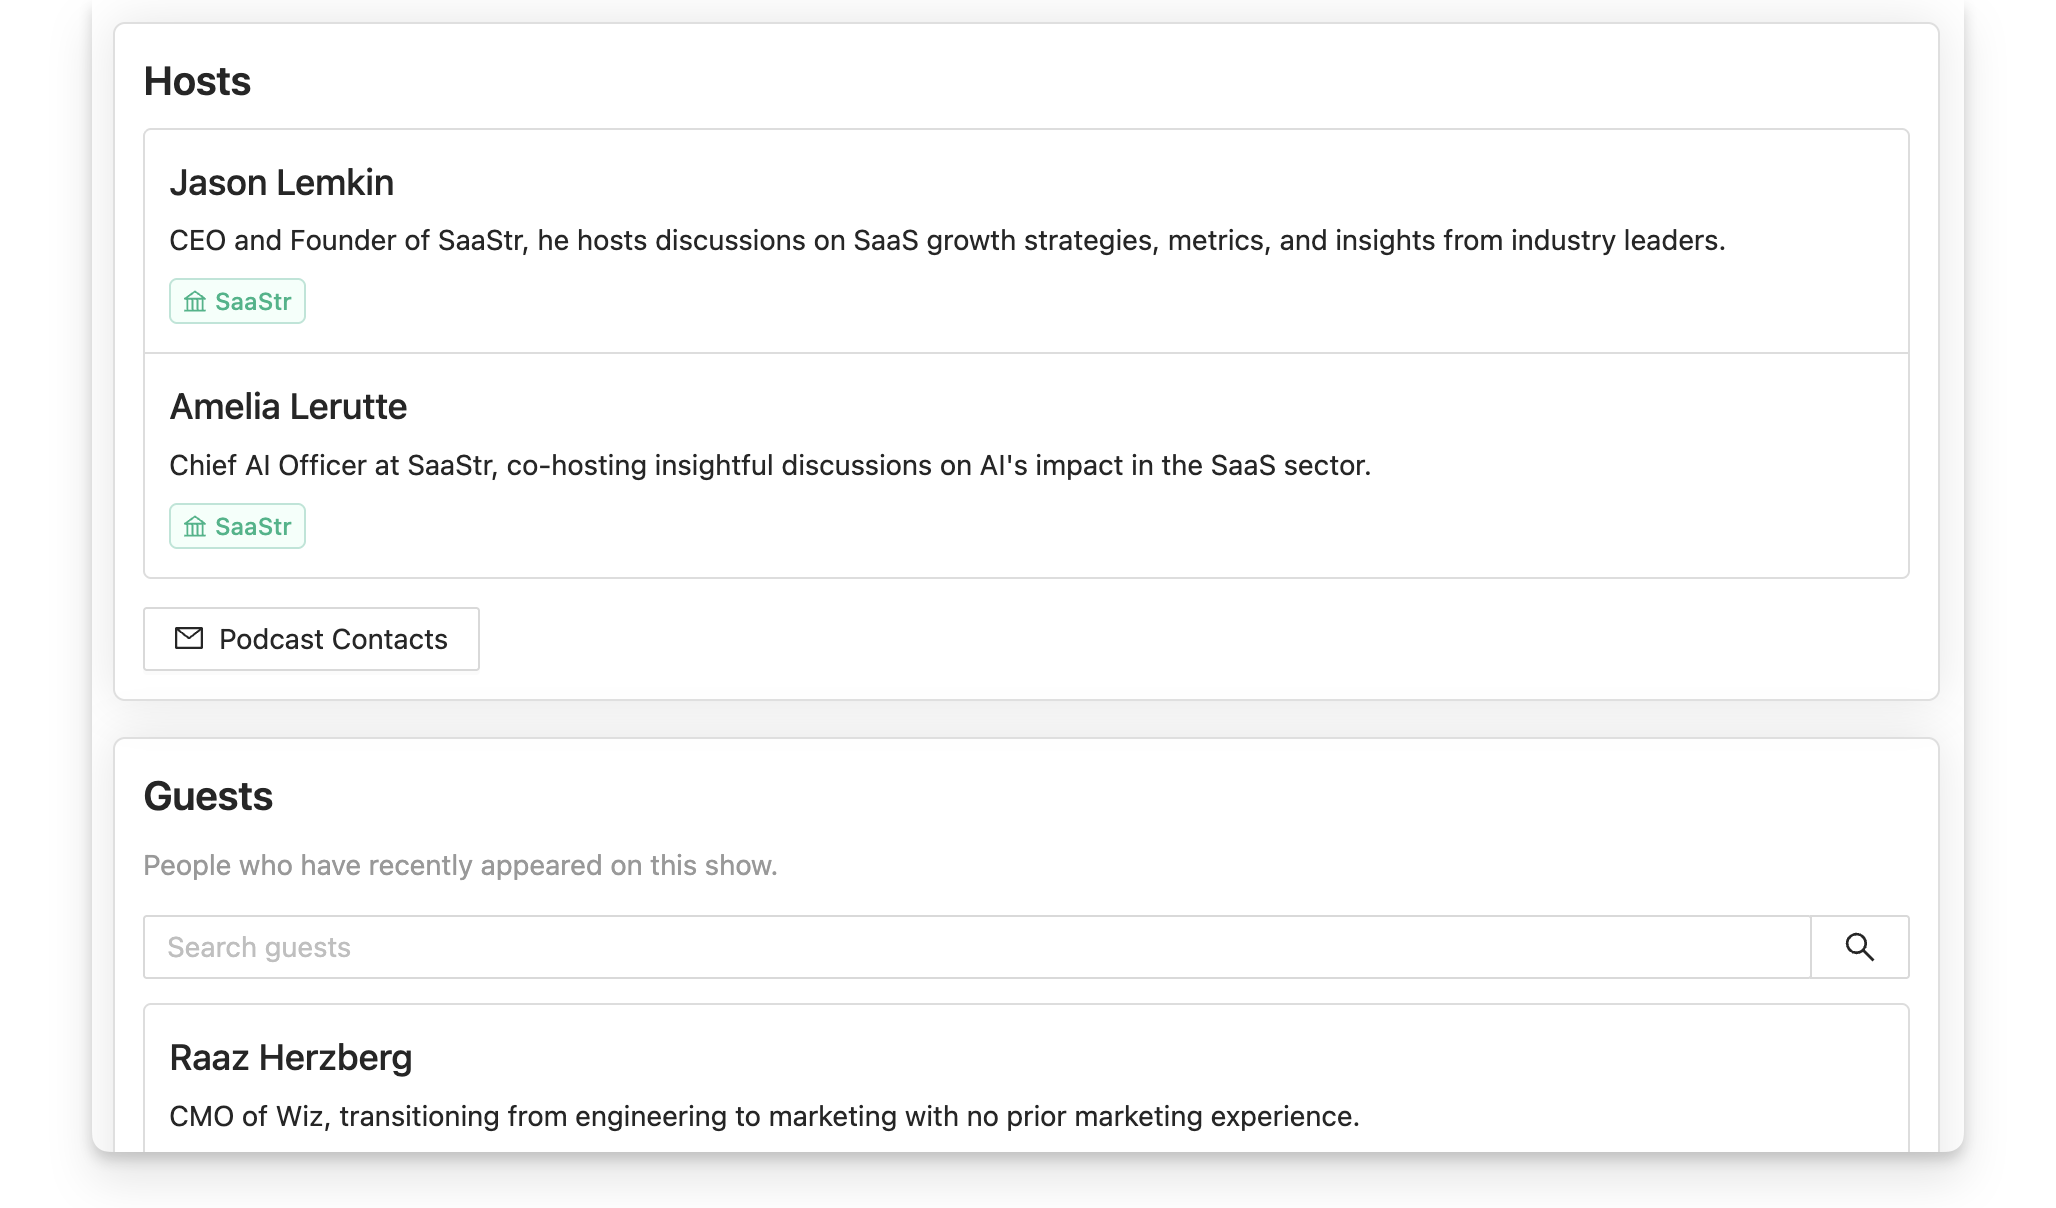This screenshot has height=1208, width=2056.
Task: Click the Hosts section heading
Action: click(x=197, y=82)
